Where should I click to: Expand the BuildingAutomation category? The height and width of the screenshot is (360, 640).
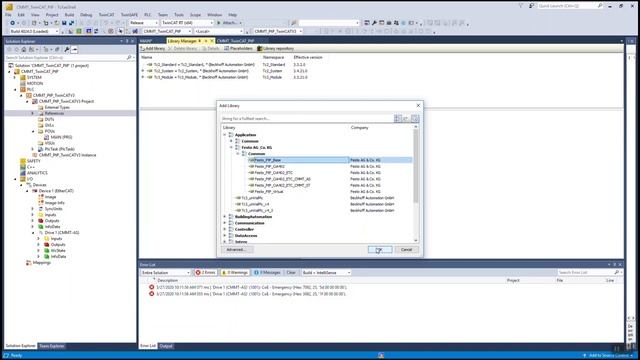[224, 217]
